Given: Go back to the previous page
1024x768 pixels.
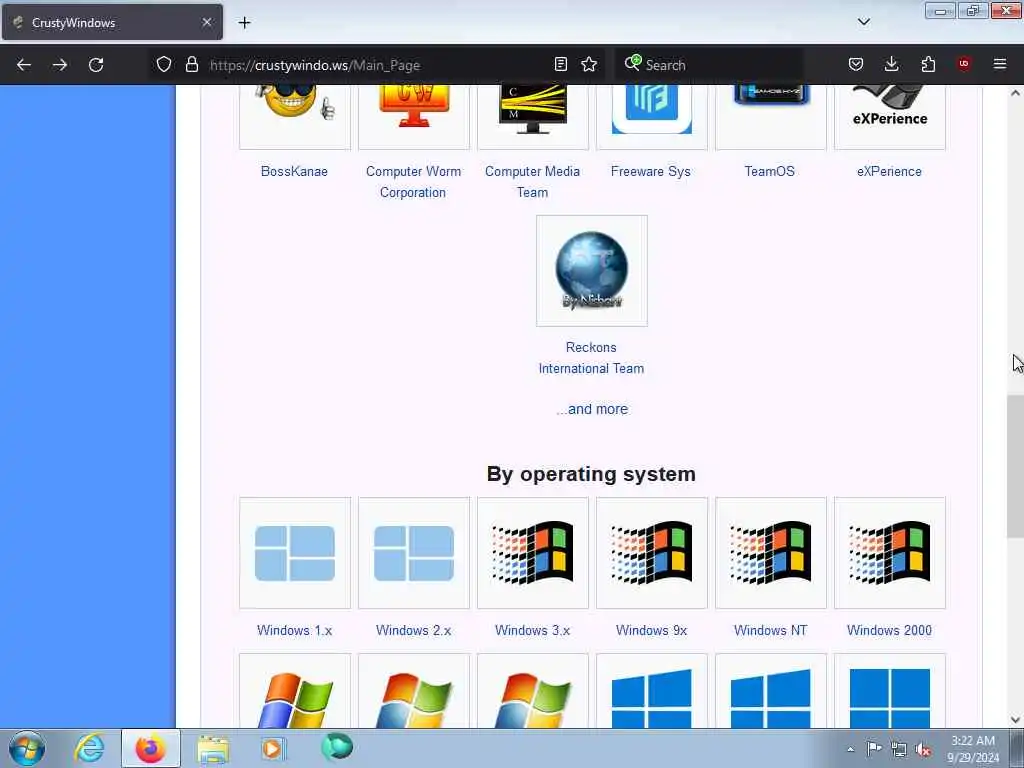Looking at the screenshot, I should (24, 65).
